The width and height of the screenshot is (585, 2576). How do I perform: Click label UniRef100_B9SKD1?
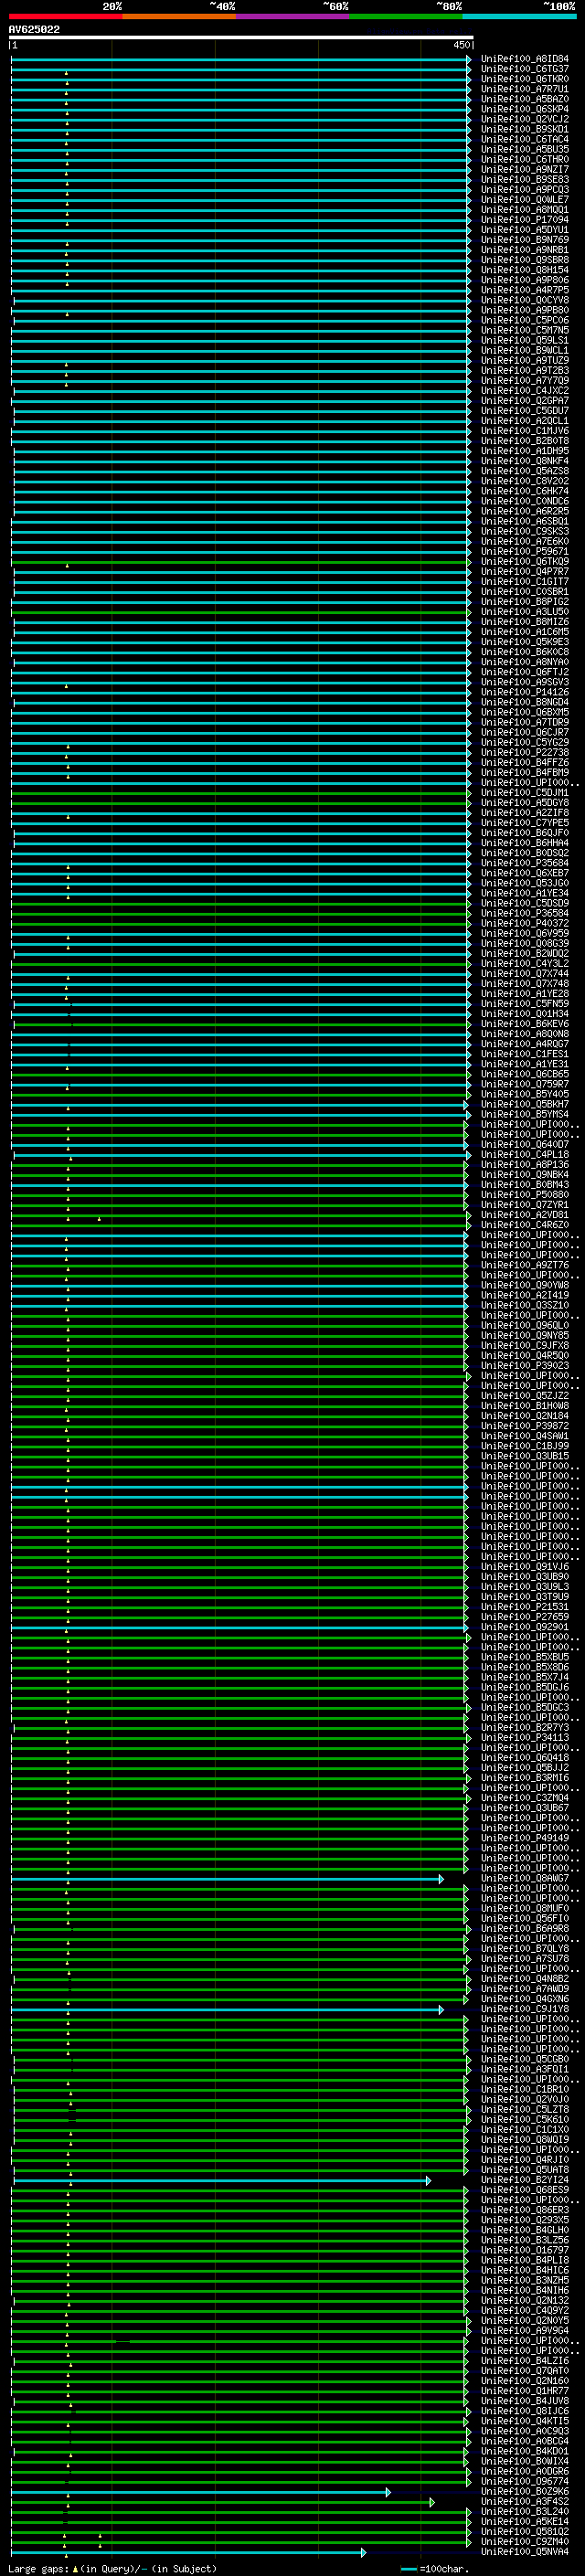tap(525, 129)
